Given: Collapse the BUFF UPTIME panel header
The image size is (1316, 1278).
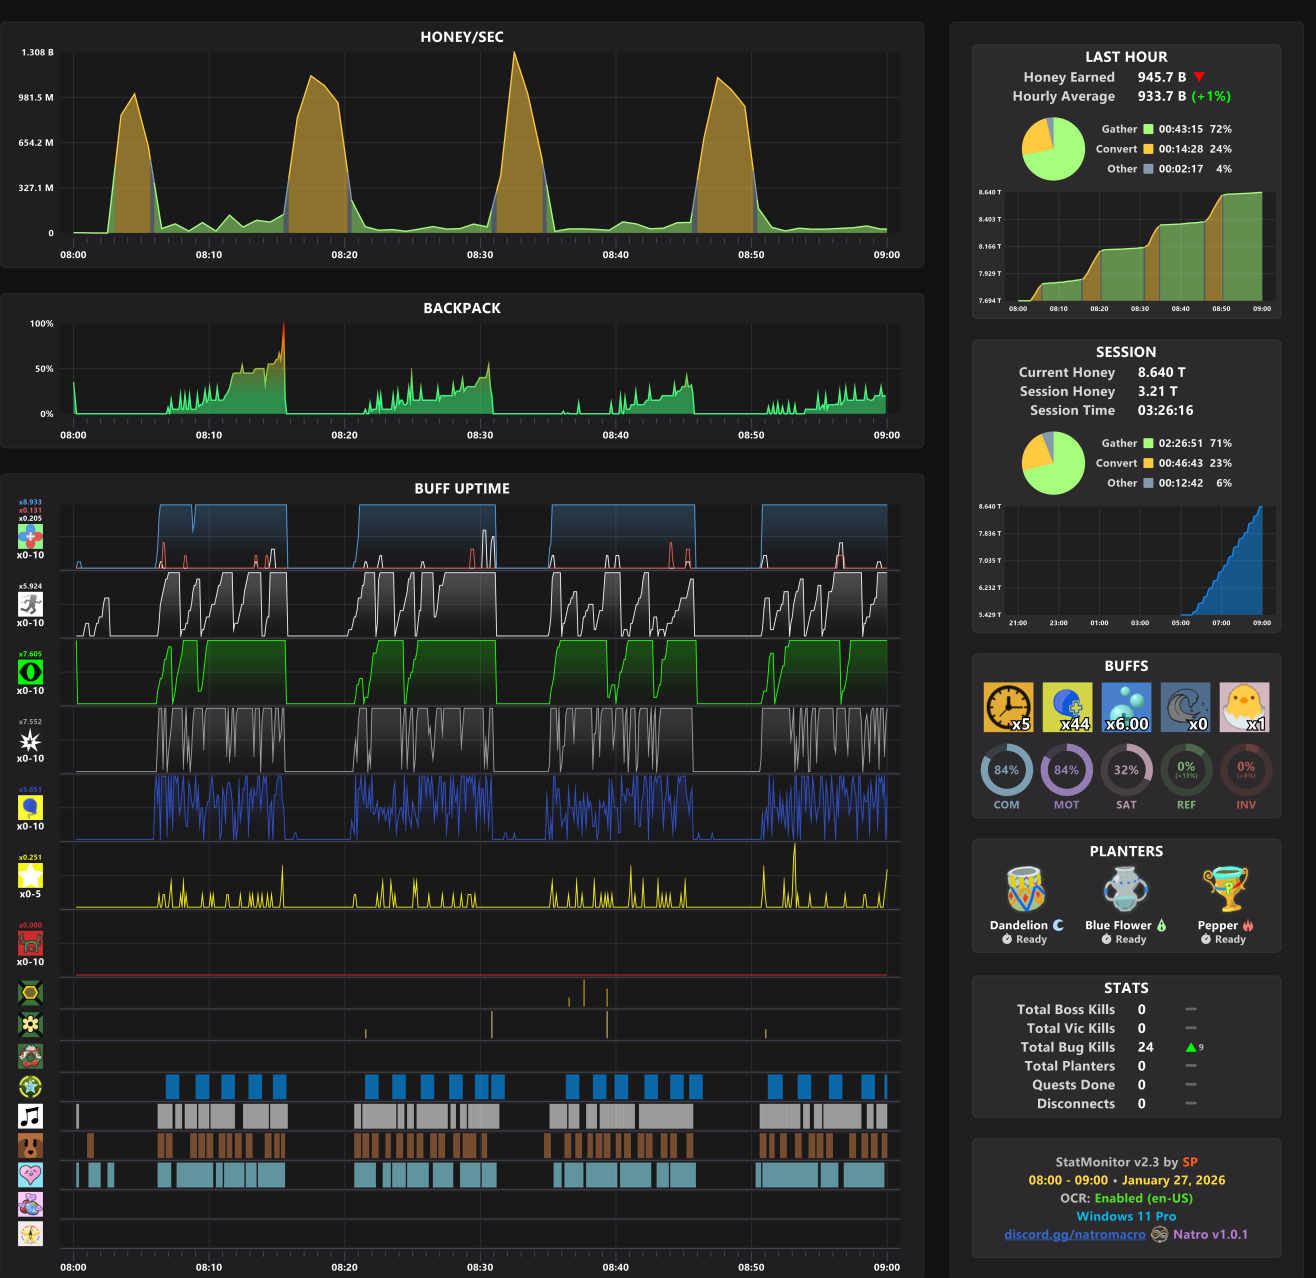Looking at the screenshot, I should (x=461, y=489).
